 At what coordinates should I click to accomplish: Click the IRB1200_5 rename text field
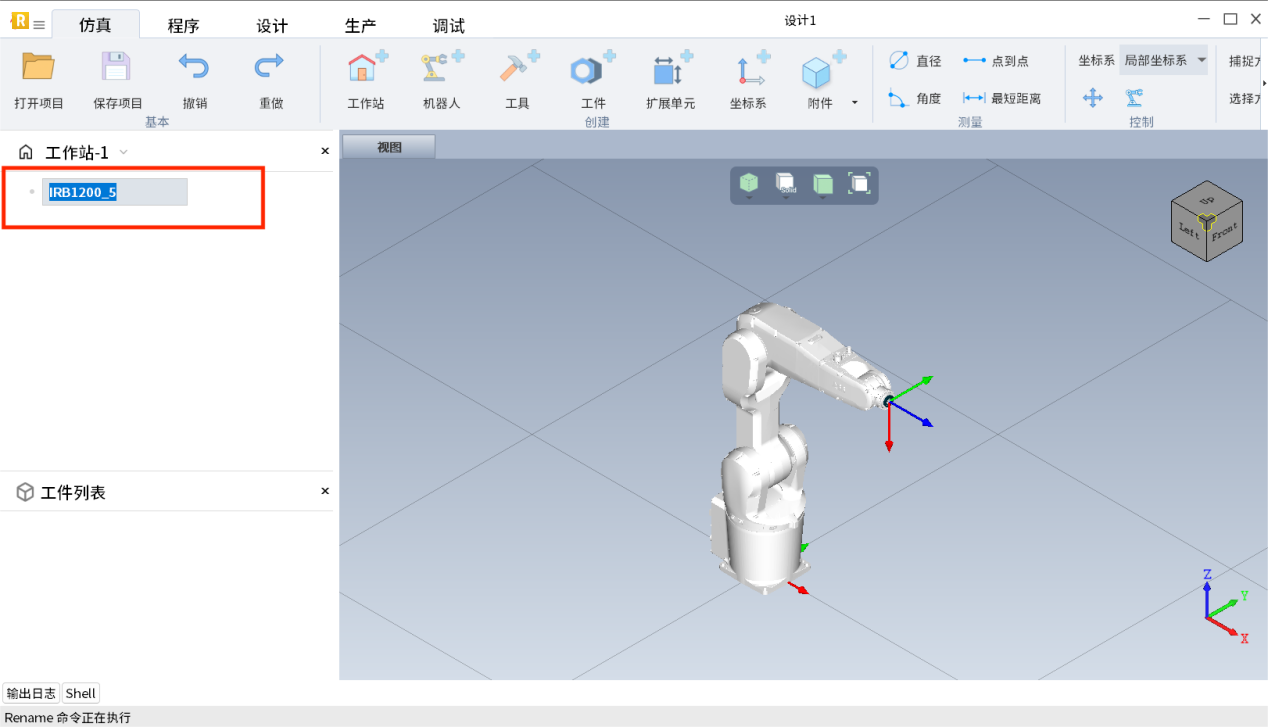coord(114,192)
